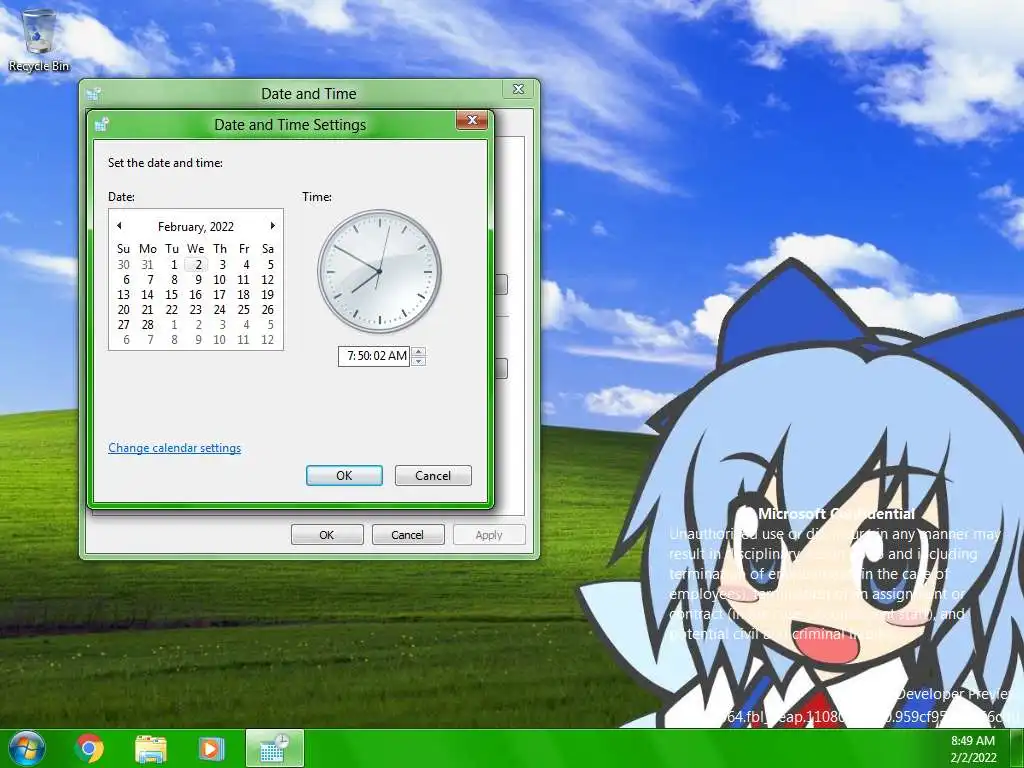
Task: Go to the previous month in calendar
Action: [120, 226]
